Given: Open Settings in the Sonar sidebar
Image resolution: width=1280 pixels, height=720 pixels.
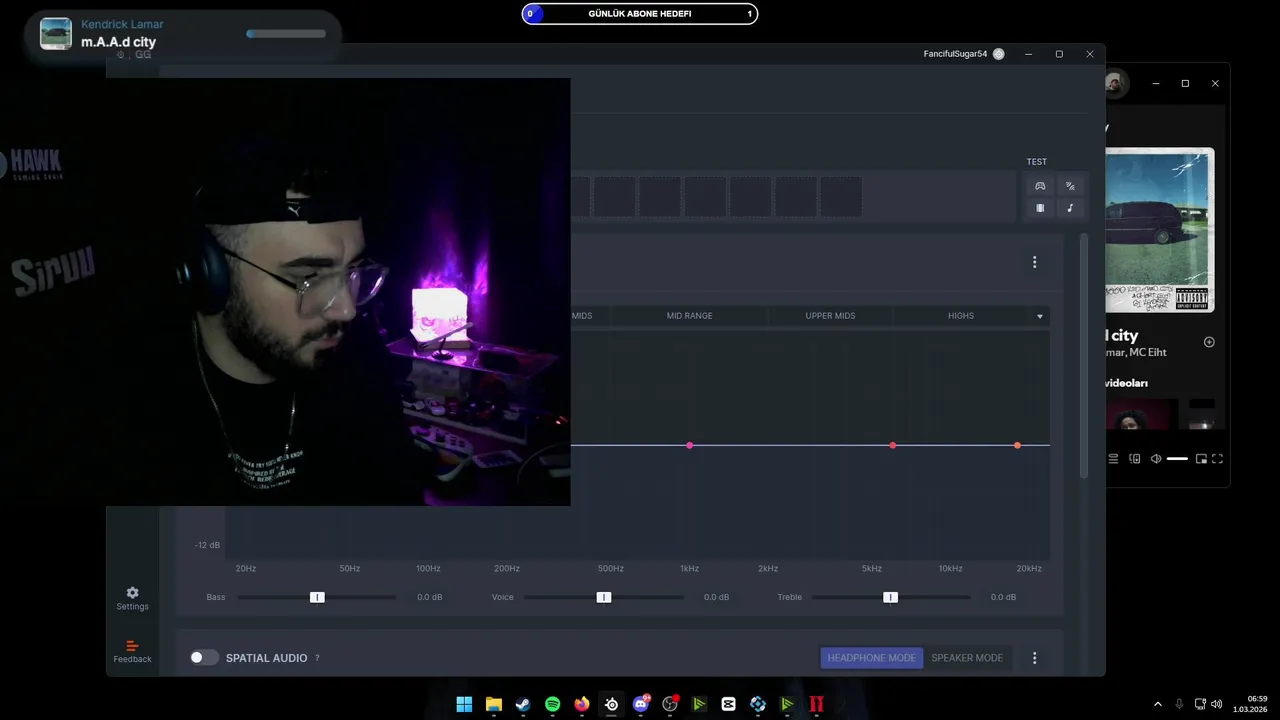Looking at the screenshot, I should [x=132, y=598].
